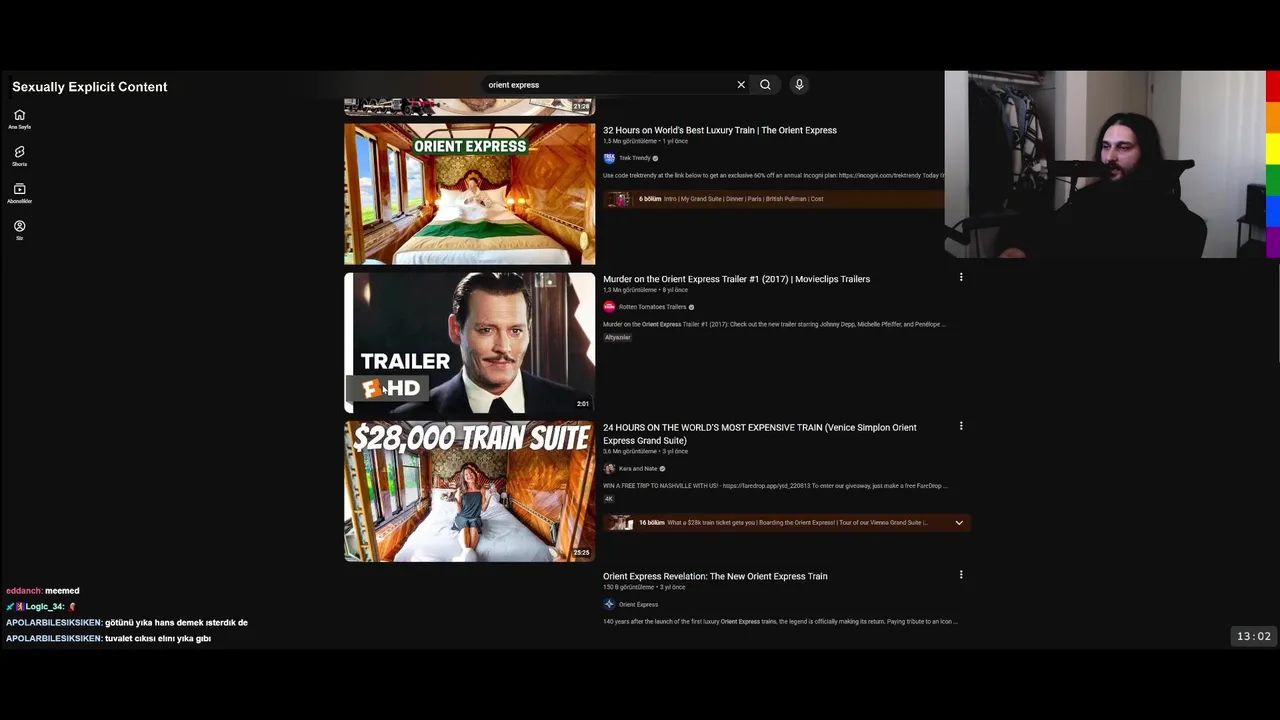Screen dimensions: 1280x720
Task: Clear the search text with the X icon
Action: point(741,85)
